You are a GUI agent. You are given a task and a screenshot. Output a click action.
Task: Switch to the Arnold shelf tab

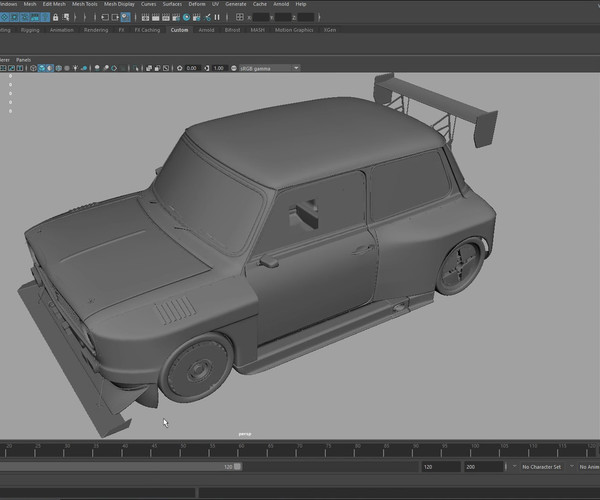coord(206,30)
